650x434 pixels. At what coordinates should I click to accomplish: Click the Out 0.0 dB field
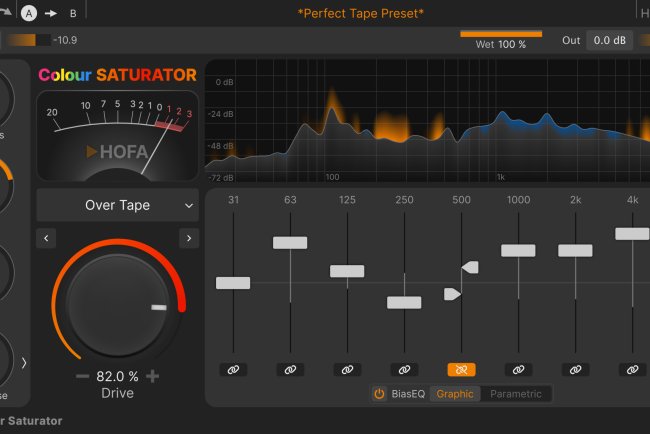(609, 40)
